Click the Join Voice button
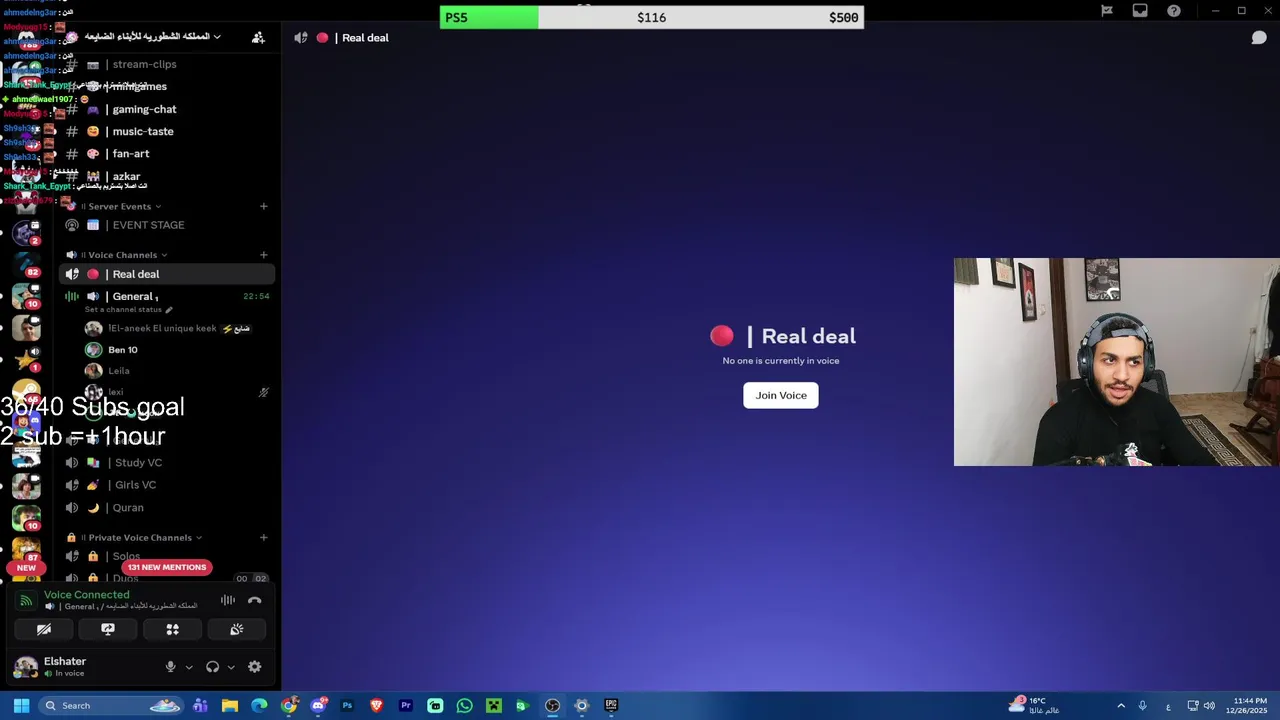This screenshot has height=720, width=1280. click(781, 395)
